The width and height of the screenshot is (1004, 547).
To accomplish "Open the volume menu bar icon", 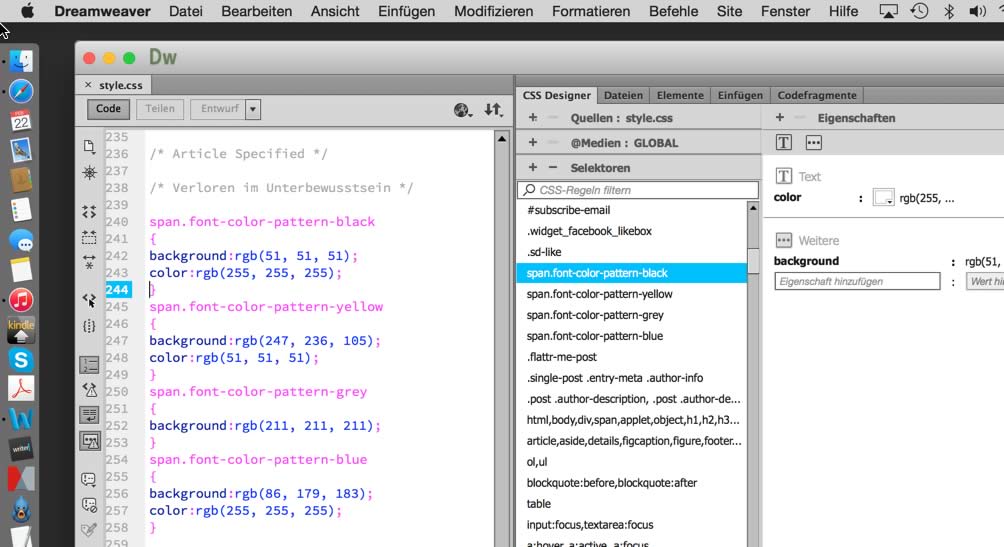I will coord(977,11).
